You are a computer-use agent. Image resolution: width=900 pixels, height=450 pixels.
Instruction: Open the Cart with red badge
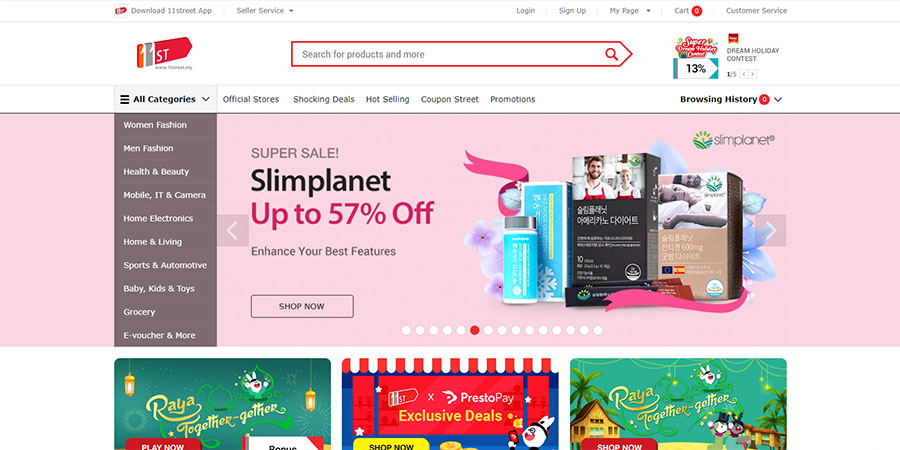pos(688,10)
